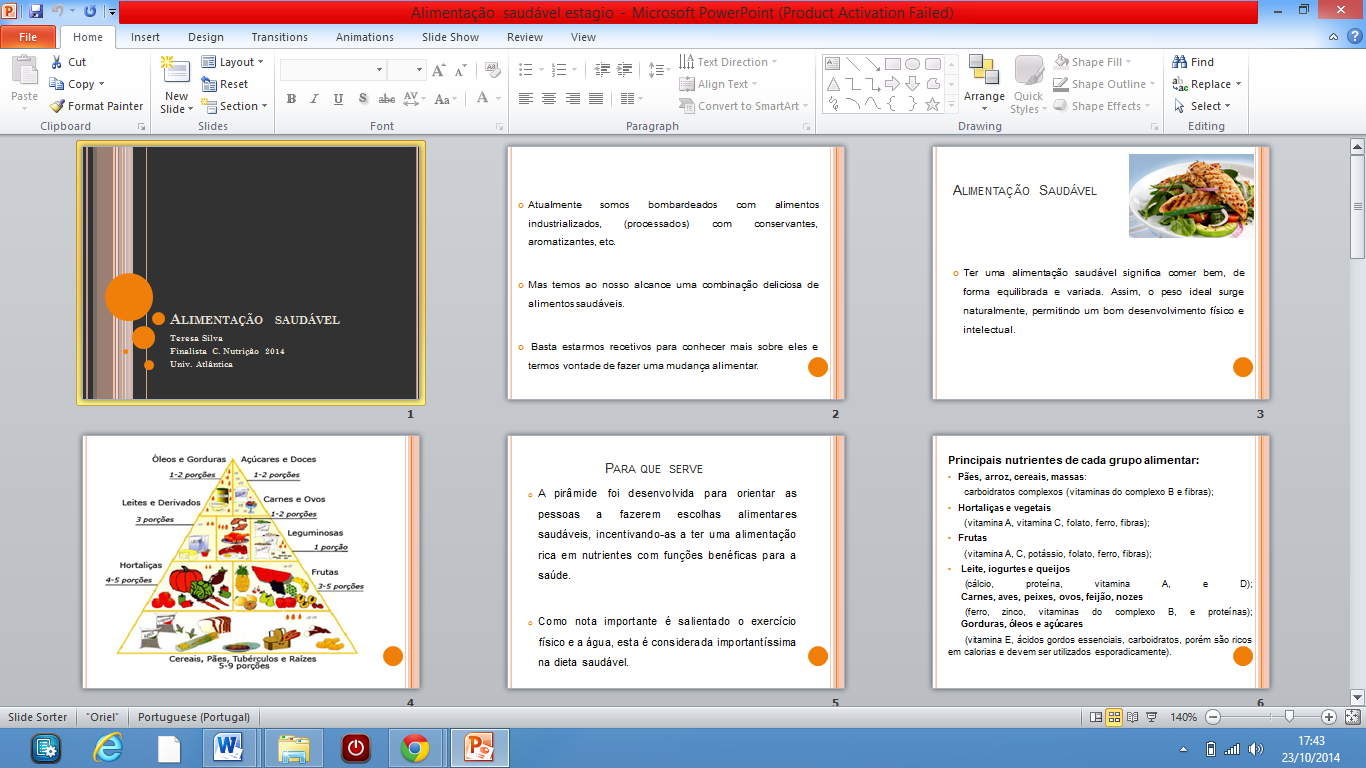Open the Select dropdown in Editing
Image resolution: width=1366 pixels, height=768 pixels.
[1201, 106]
